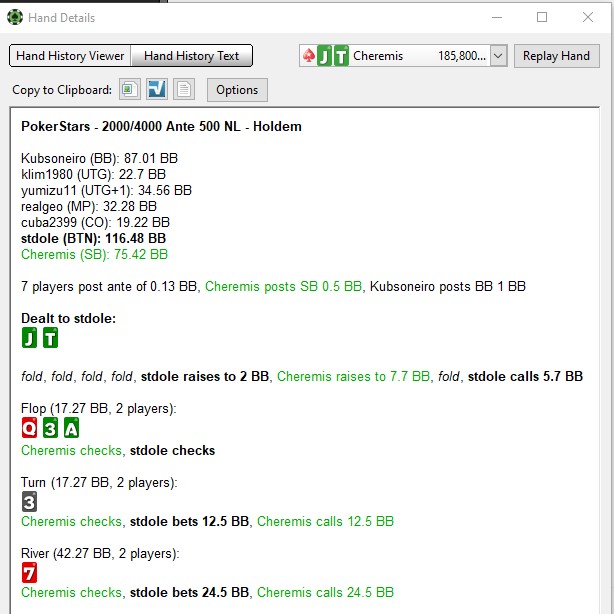Viewport: 614px width, 614px height.
Task: Click the PokerStars 2000/4000 Ante 500 heading
Action: pyautogui.click(x=161, y=126)
